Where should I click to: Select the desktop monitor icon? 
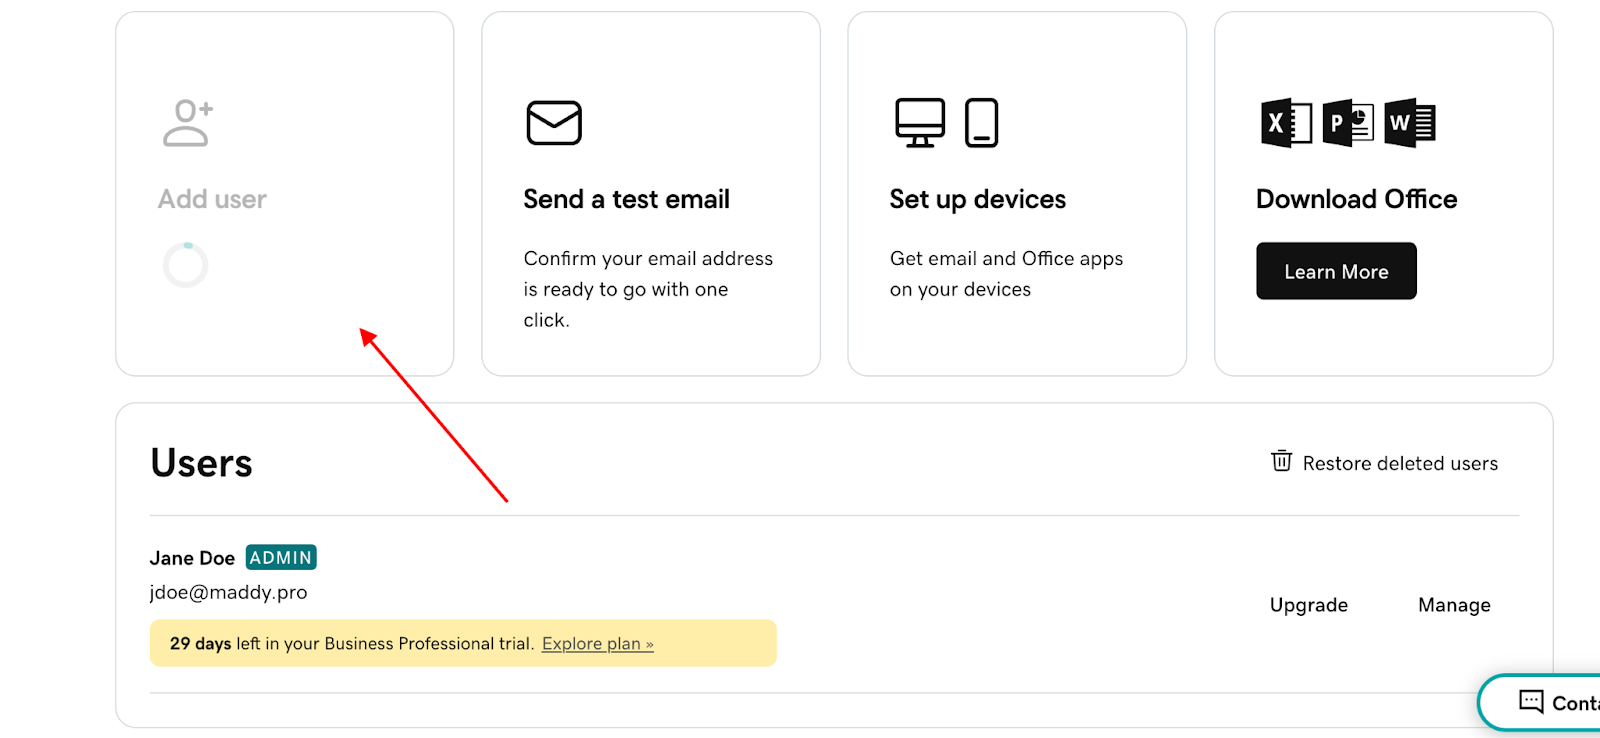click(x=920, y=123)
